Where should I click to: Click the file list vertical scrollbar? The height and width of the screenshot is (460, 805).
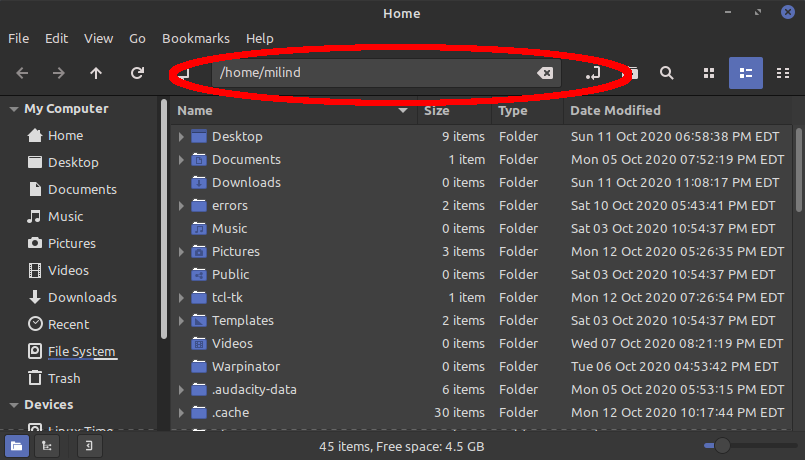(x=799, y=169)
